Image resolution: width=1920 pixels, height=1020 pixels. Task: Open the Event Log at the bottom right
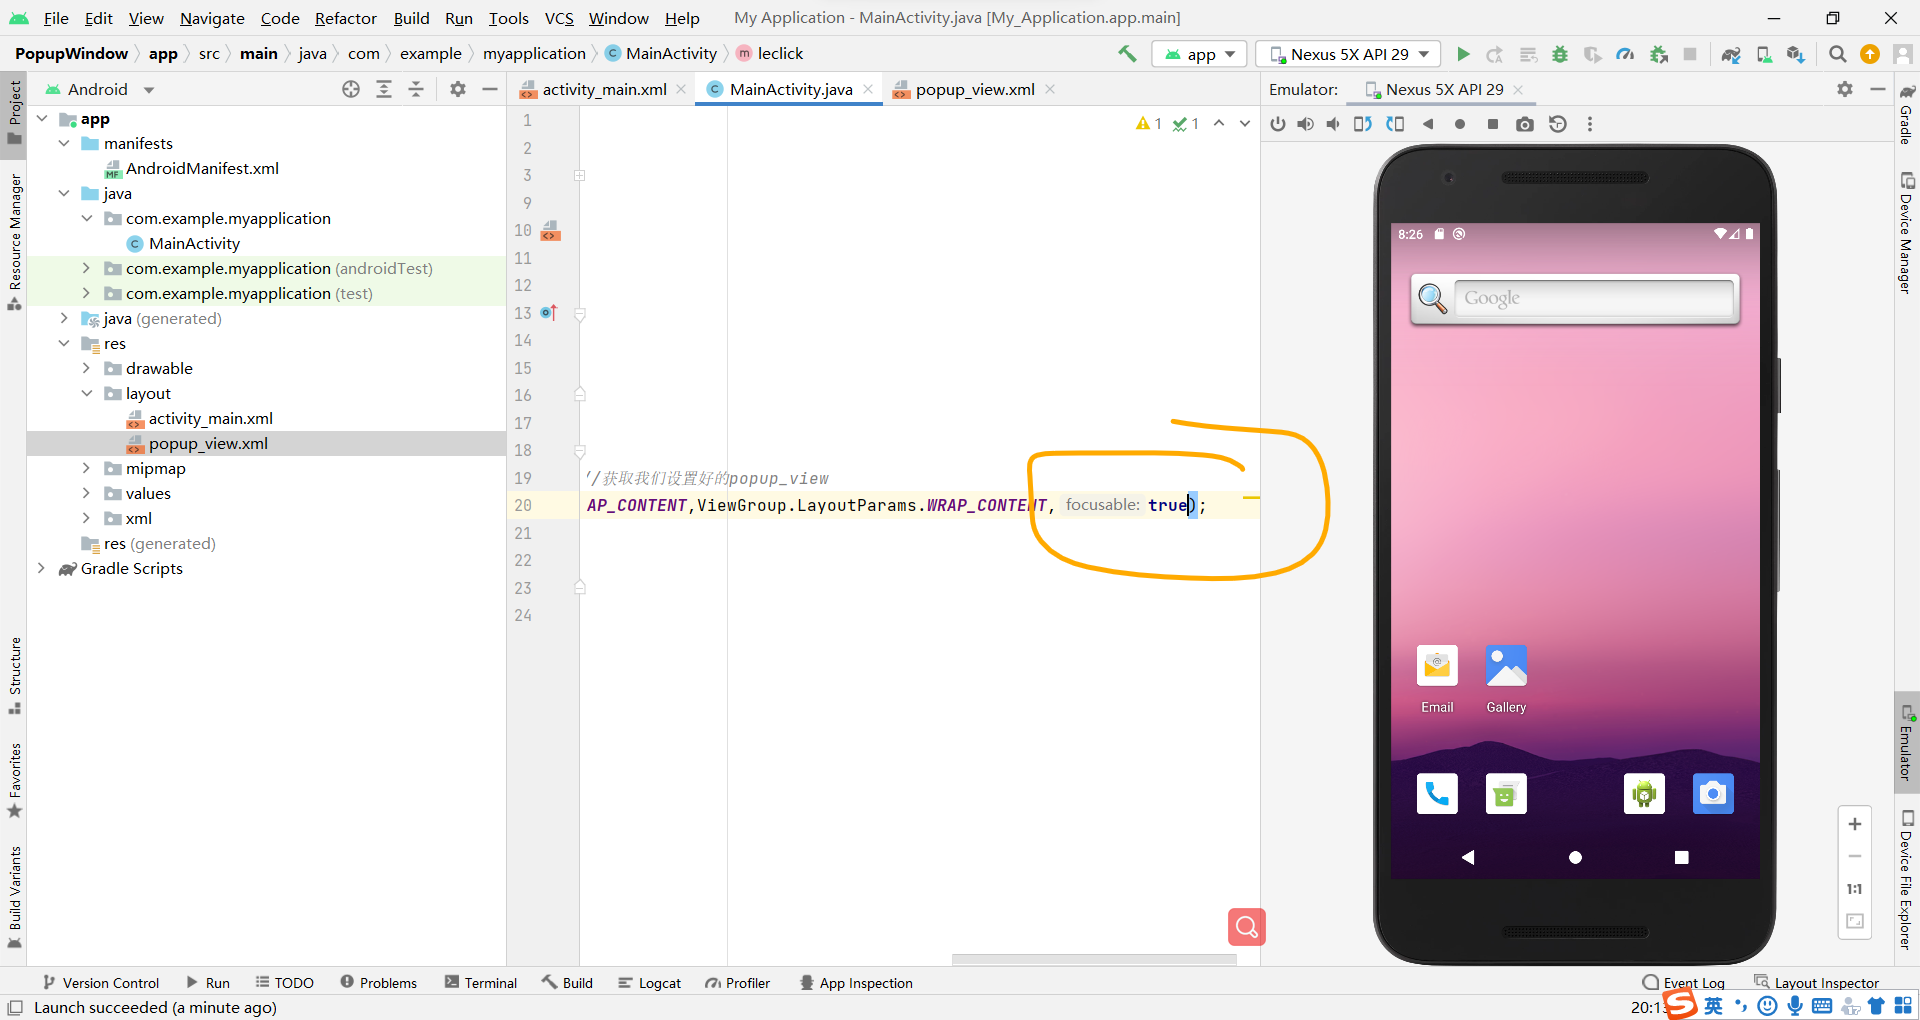tap(1692, 982)
